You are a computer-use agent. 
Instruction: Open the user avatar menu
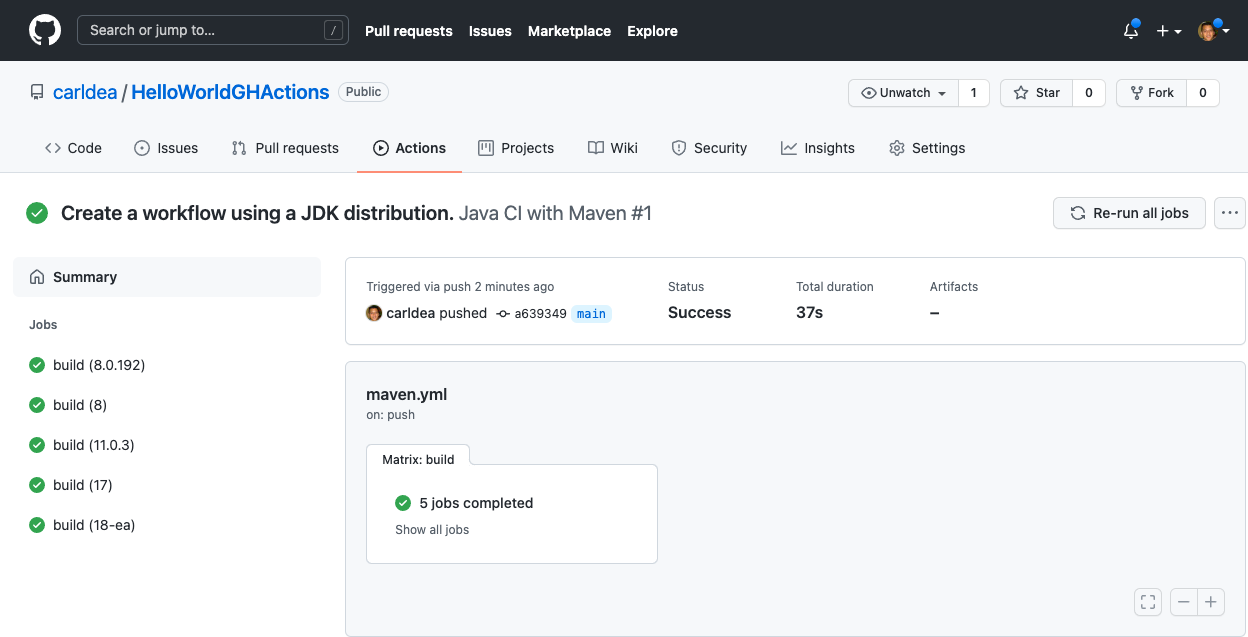coord(1212,31)
